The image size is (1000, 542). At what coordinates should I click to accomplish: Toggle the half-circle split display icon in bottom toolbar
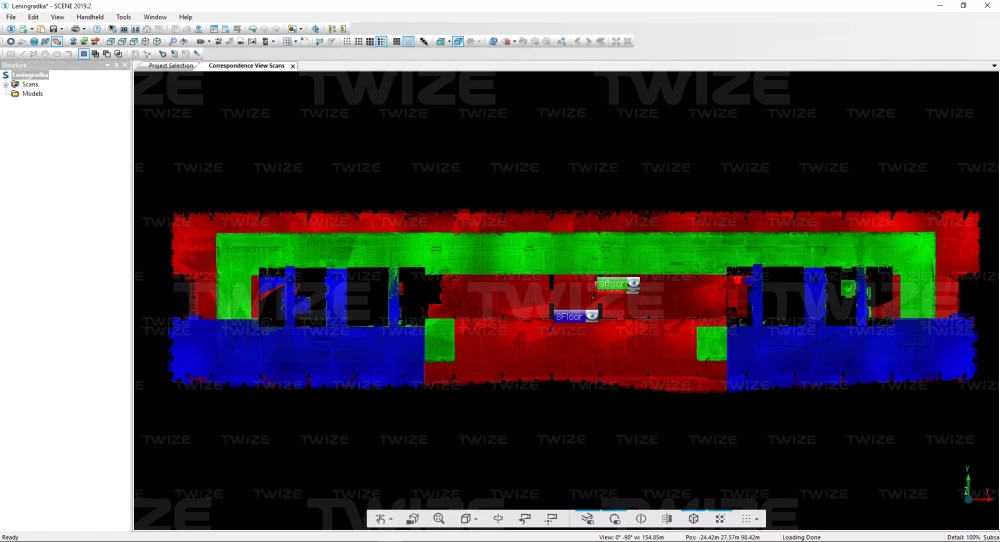pos(641,519)
